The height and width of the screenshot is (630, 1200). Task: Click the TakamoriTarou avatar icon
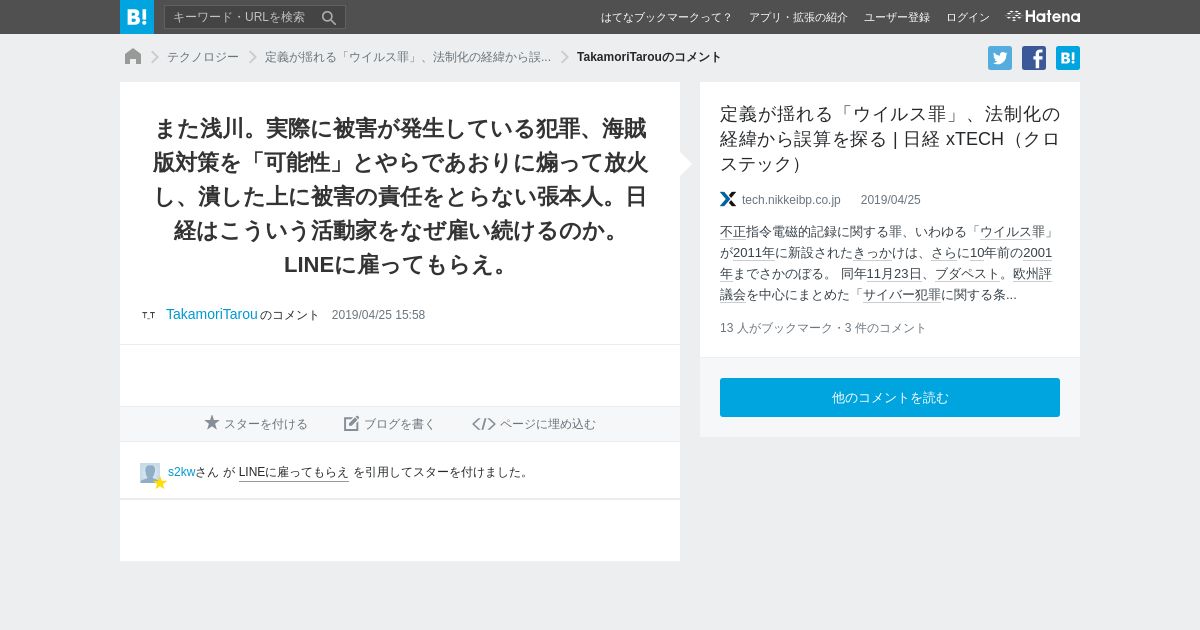[148, 315]
